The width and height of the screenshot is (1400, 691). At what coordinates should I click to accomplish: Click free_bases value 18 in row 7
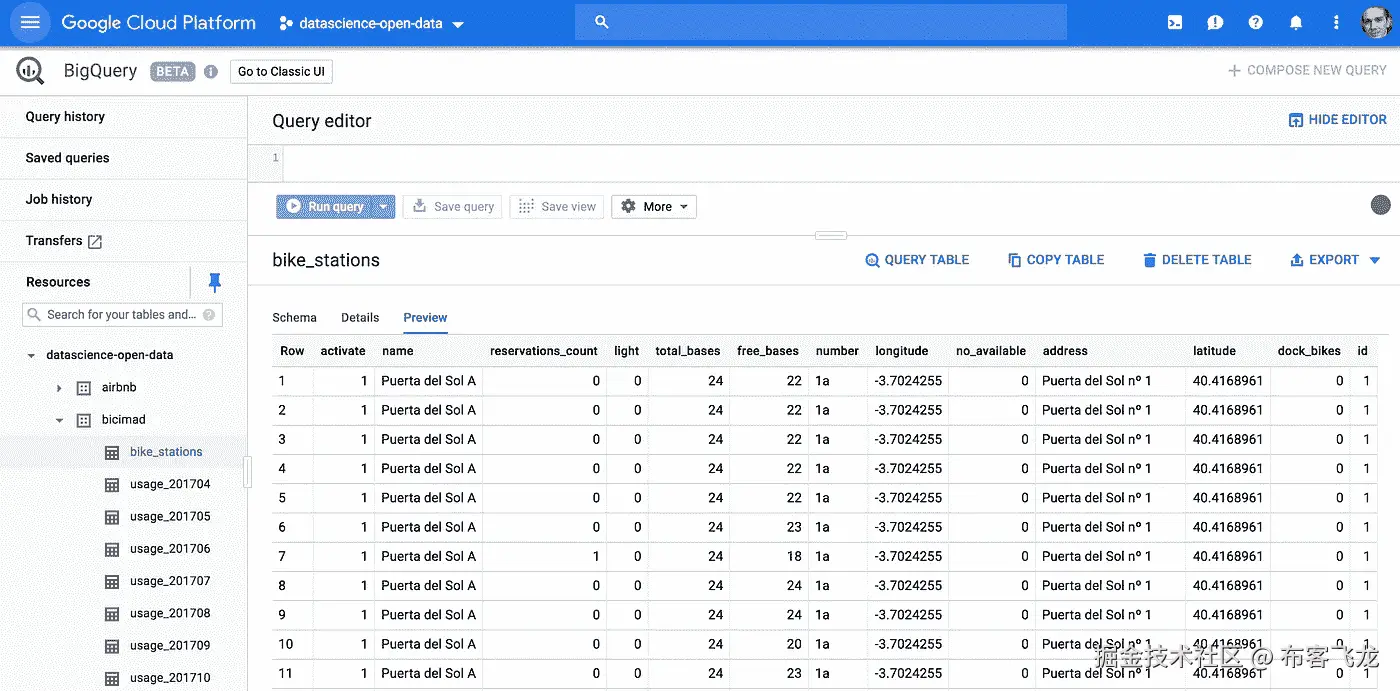tap(794, 556)
